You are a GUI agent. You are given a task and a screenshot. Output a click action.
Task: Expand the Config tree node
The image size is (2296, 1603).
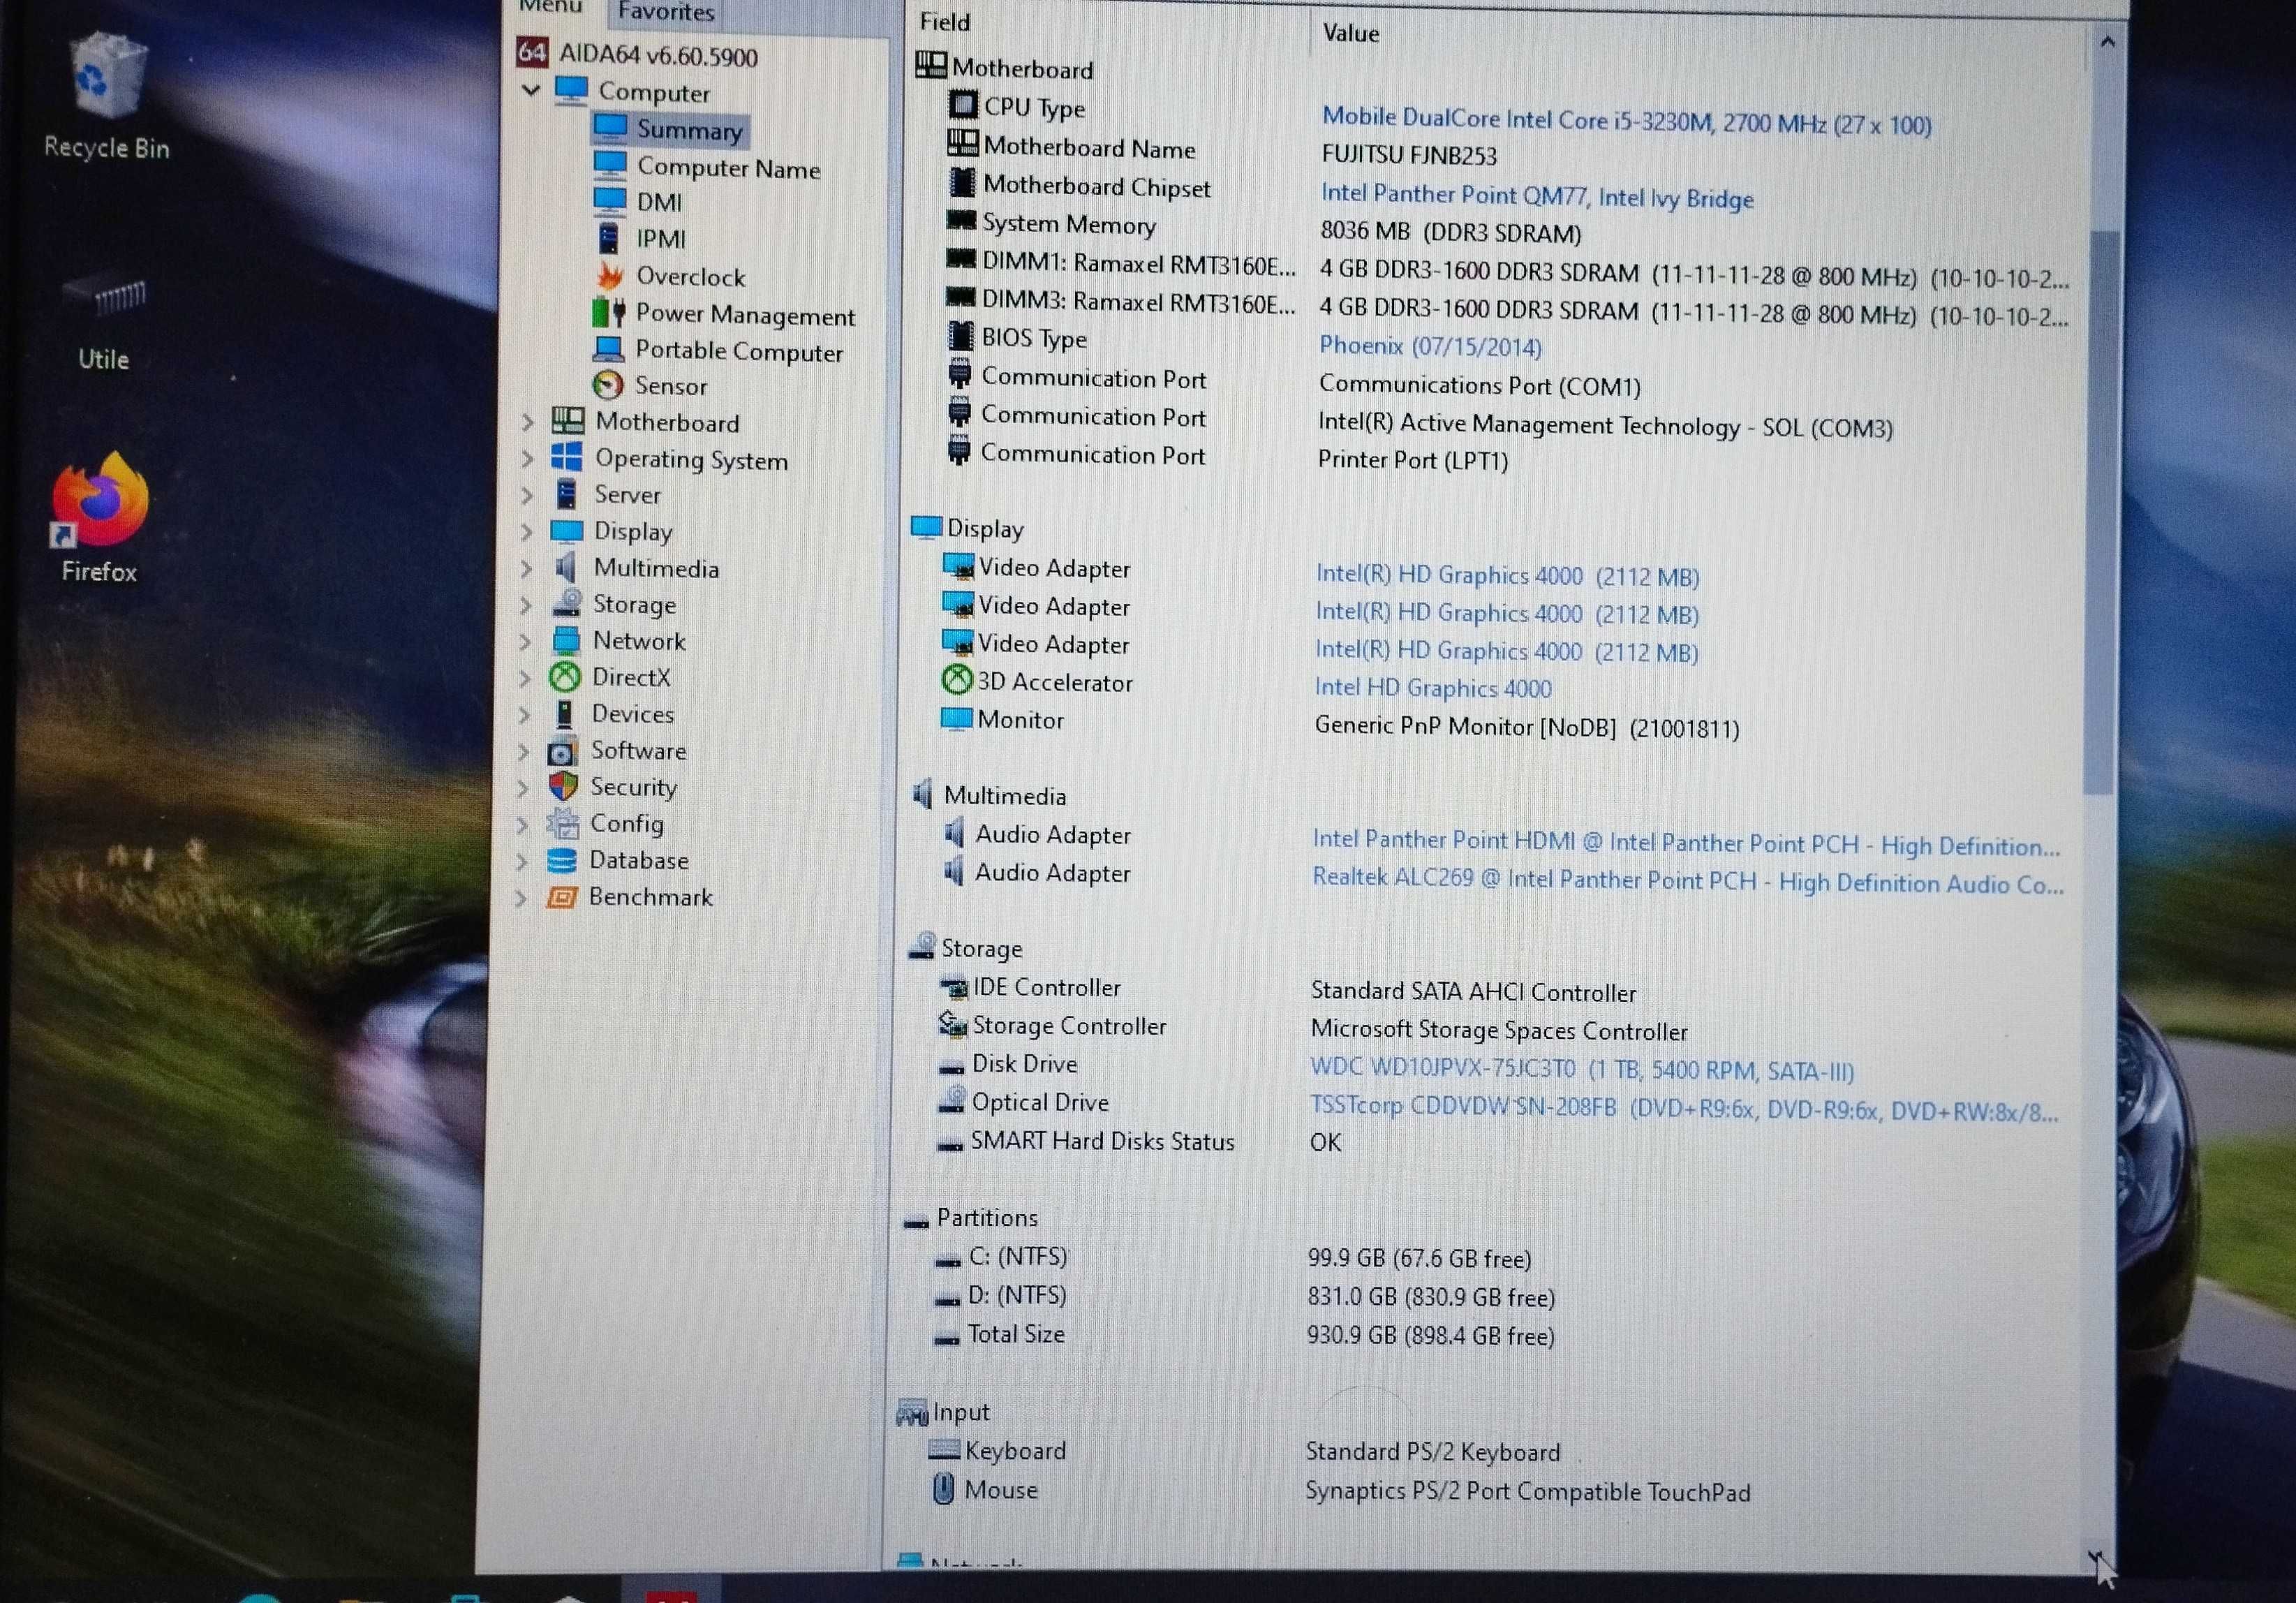click(x=522, y=825)
